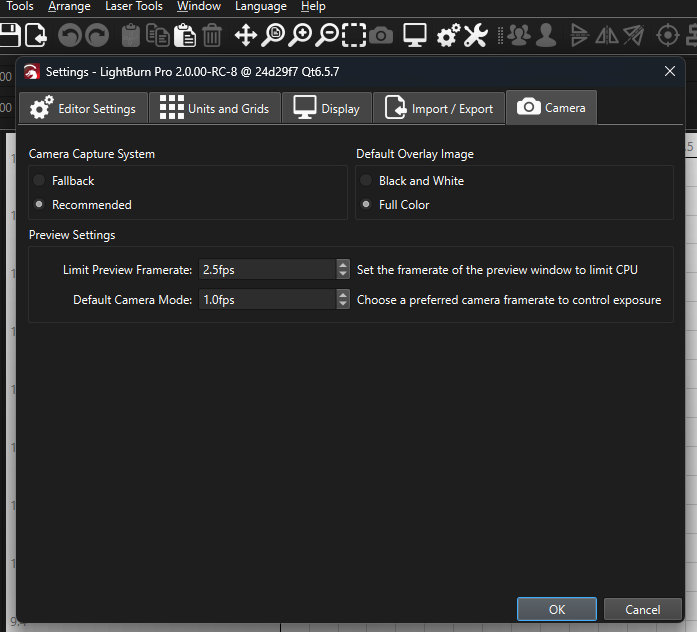Screen dimensions: 697x632
Task: Click the Limit Preview Framerate 2.5fps field
Action: pyautogui.click(x=268, y=269)
